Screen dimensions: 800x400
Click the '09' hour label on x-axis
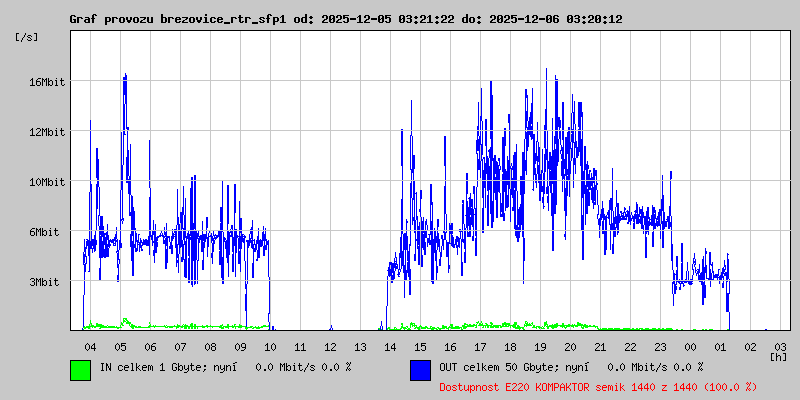pyautogui.click(x=240, y=347)
